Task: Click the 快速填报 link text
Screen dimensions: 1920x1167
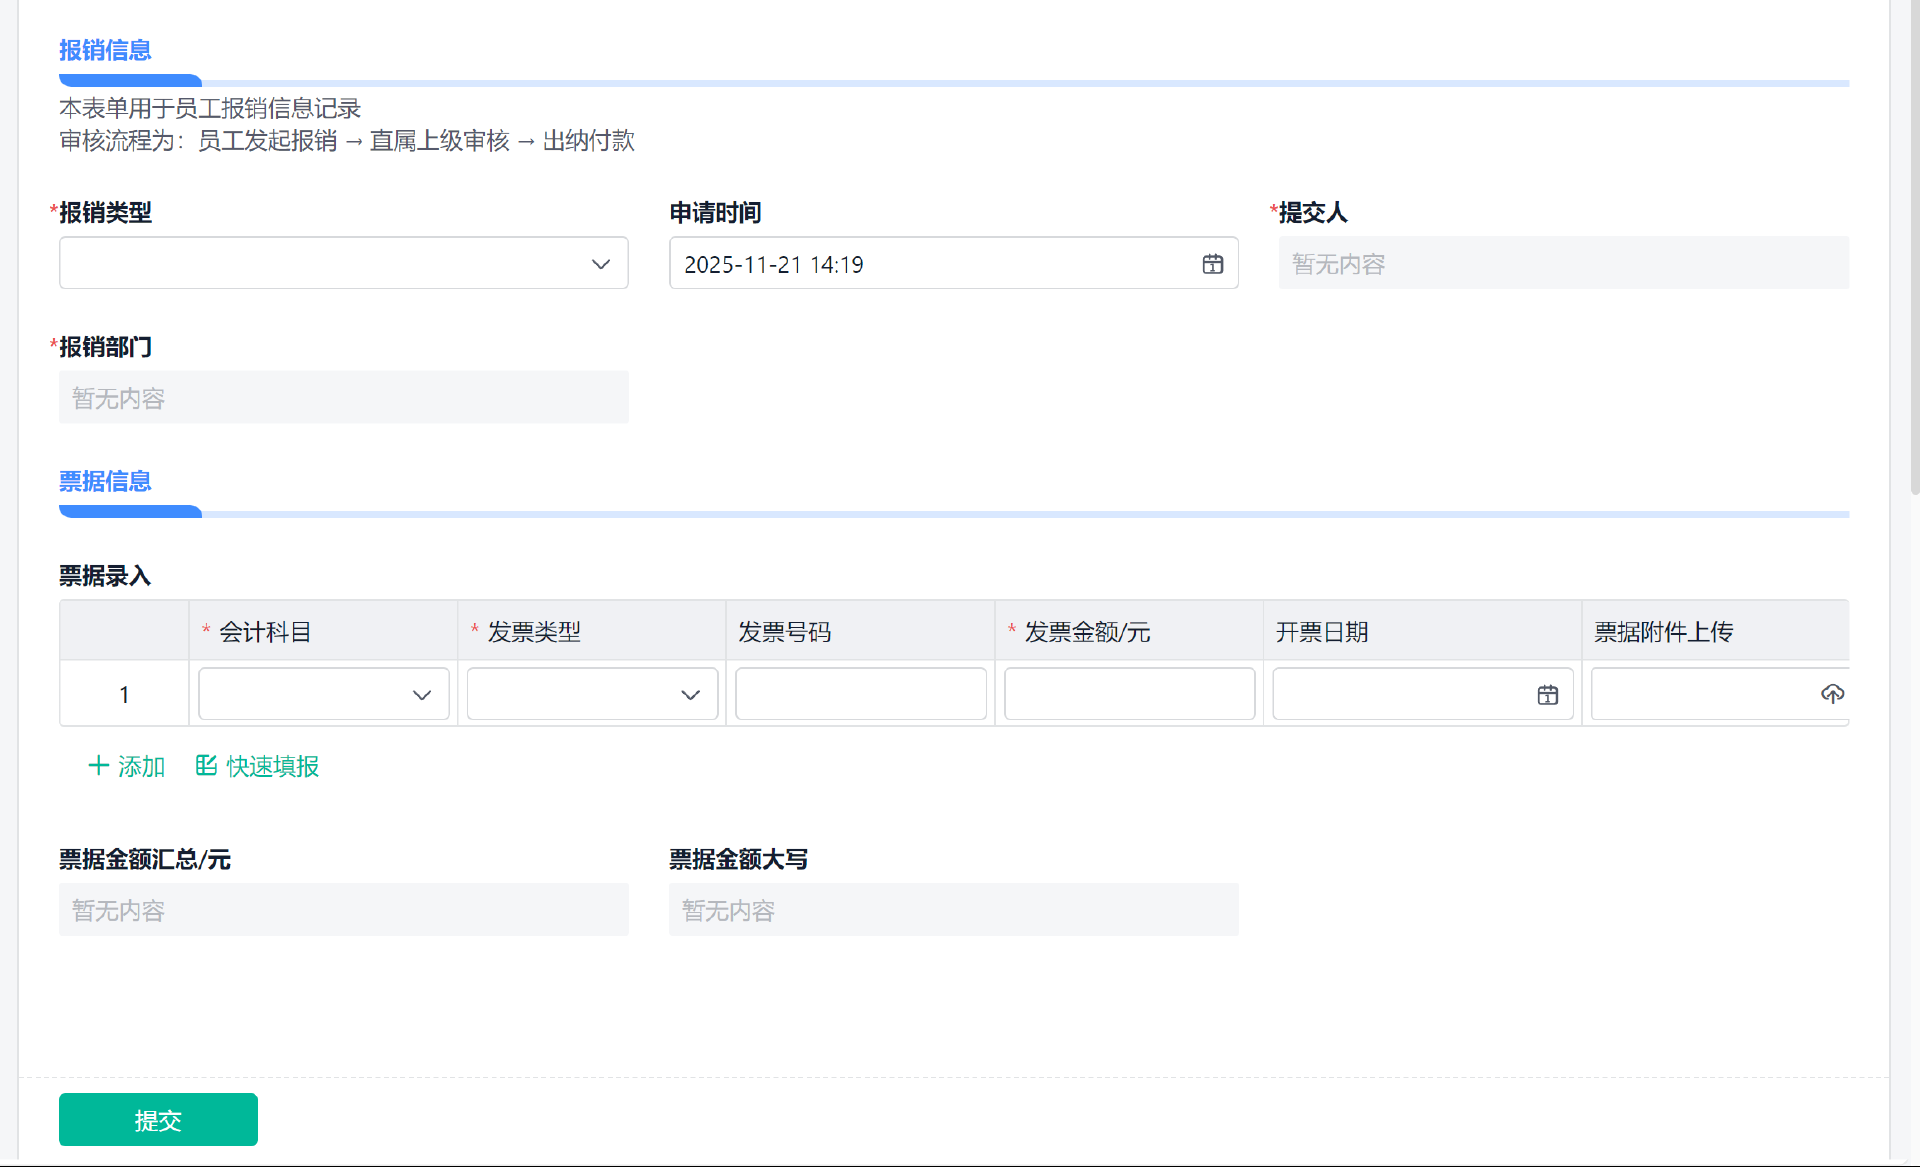Action: [x=272, y=767]
